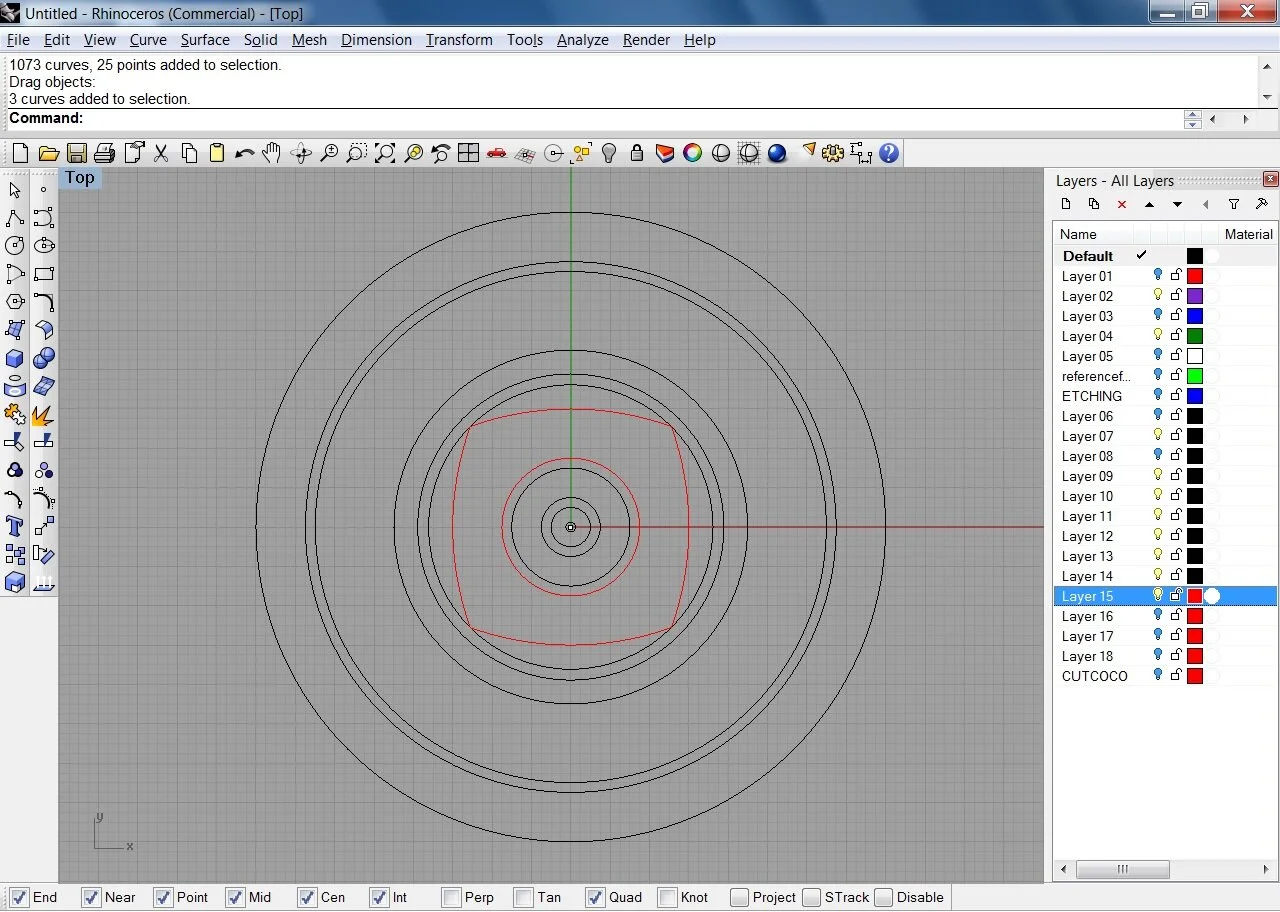Choose the Circle drawing tool
The height and width of the screenshot is (912, 1280).
[15, 246]
